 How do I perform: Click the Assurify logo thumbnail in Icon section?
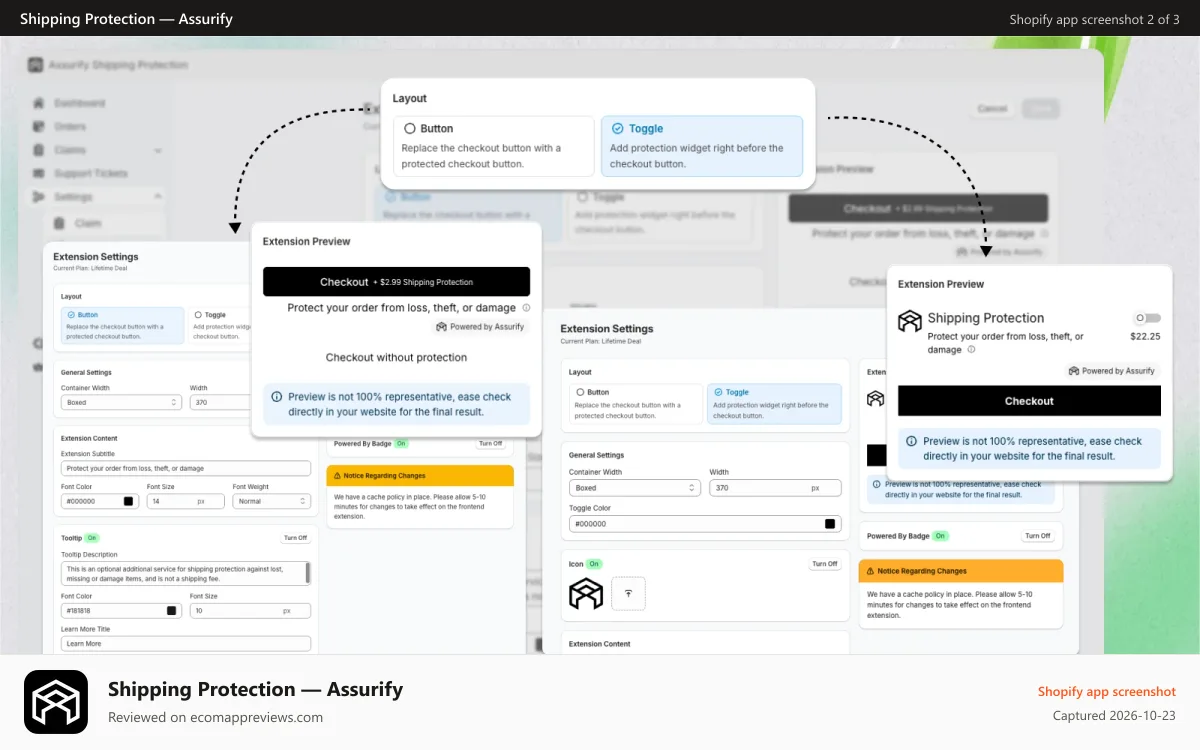(x=586, y=594)
